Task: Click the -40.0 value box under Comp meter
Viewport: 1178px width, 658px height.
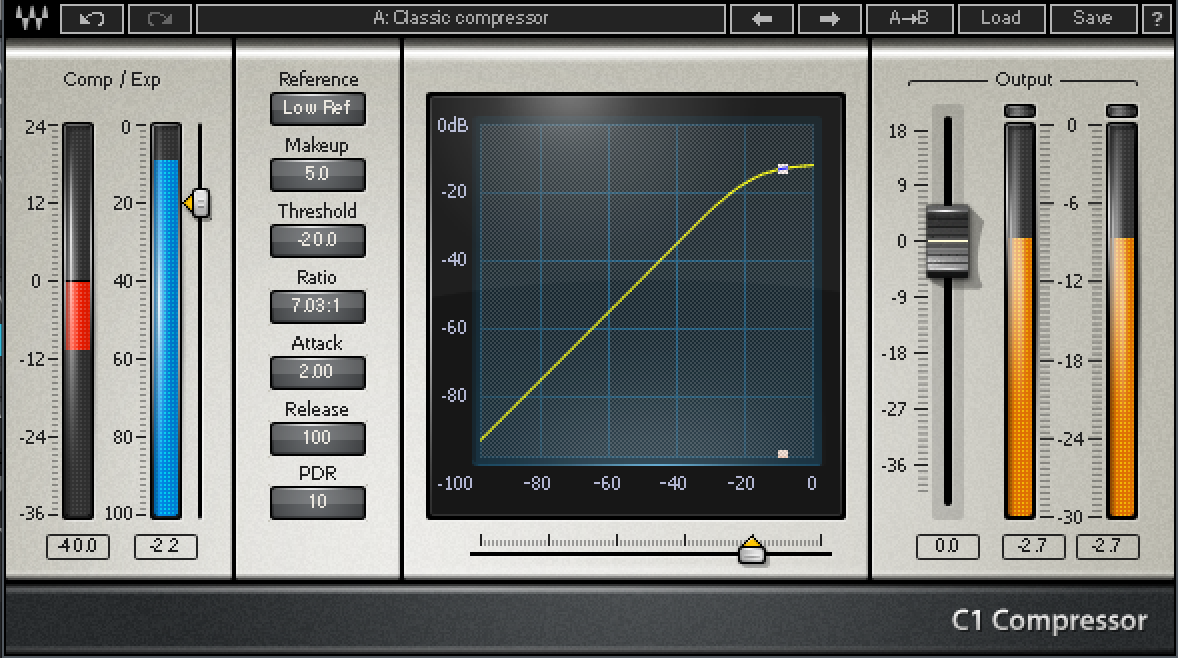Action: (78, 546)
